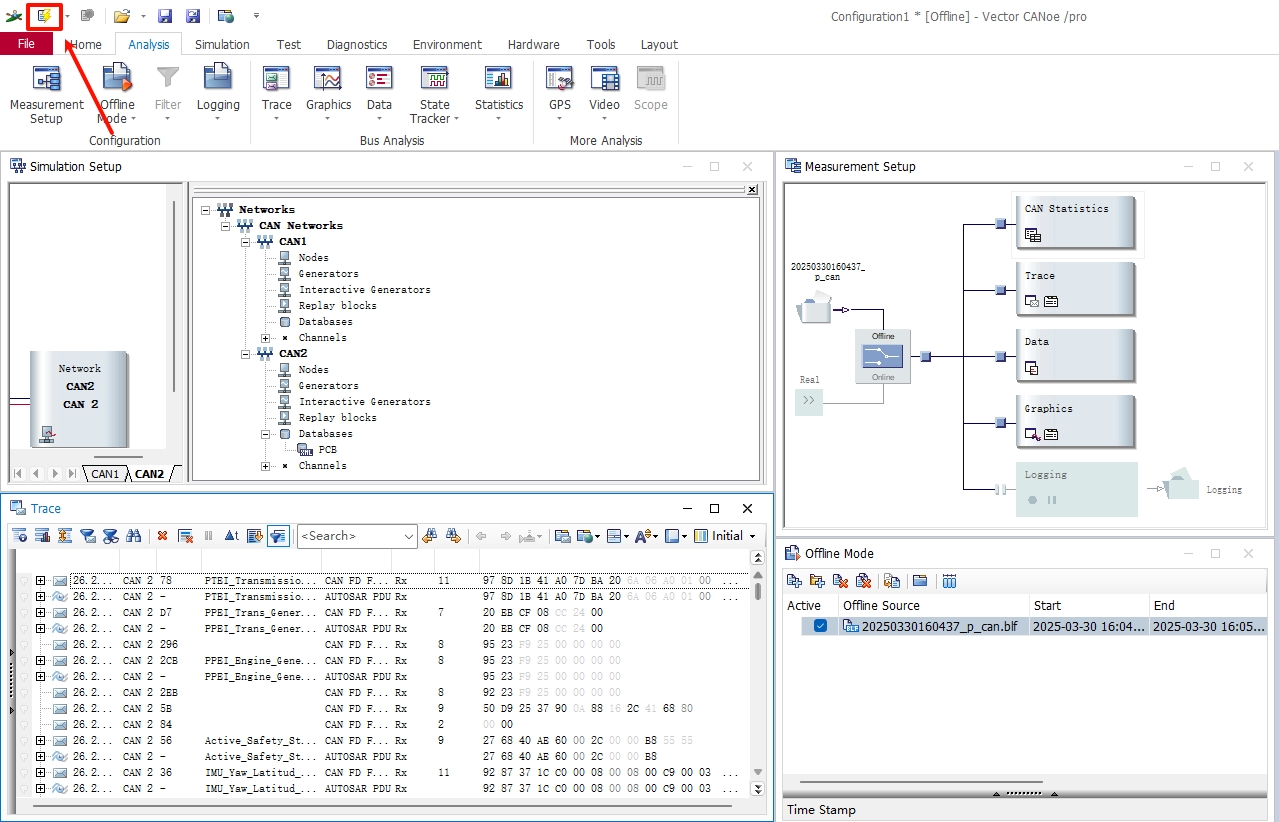
Task: Click the CAN Statistics block
Action: point(1073,221)
